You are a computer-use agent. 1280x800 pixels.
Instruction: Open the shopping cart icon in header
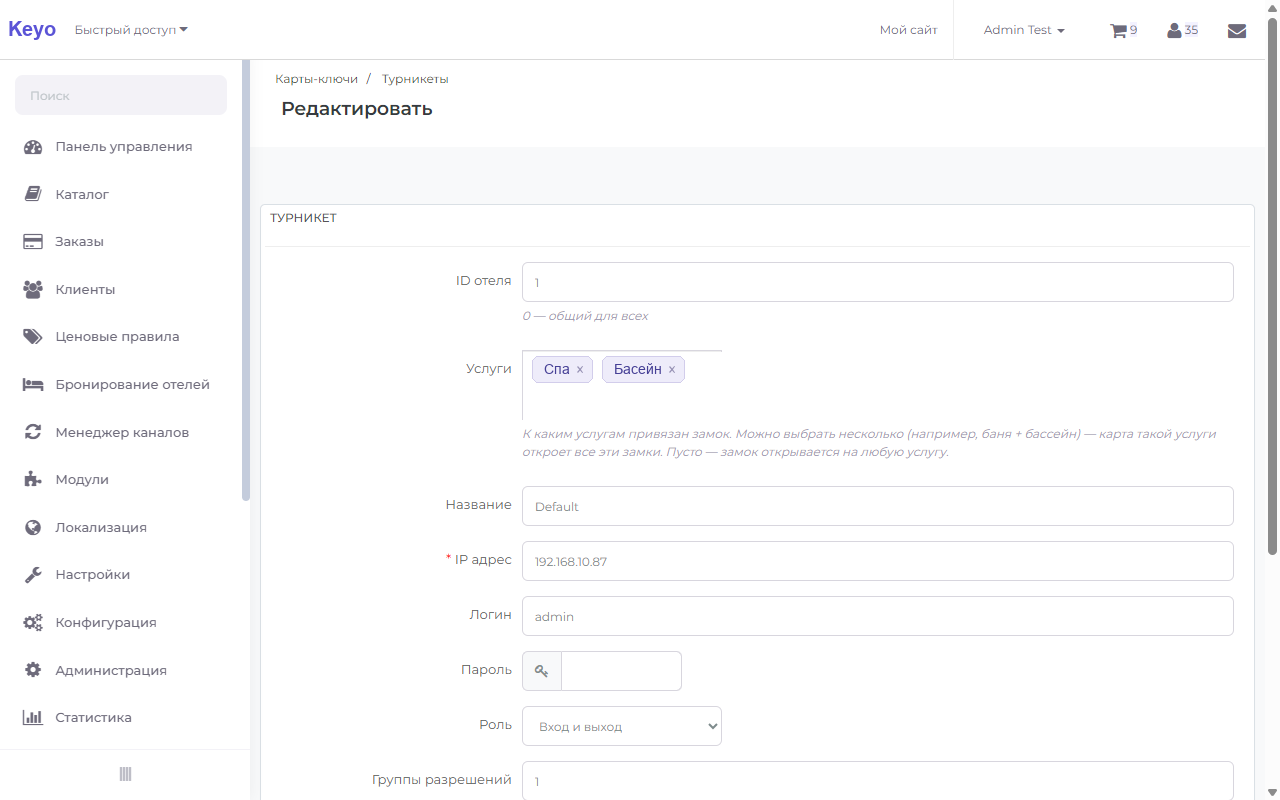pos(1118,30)
